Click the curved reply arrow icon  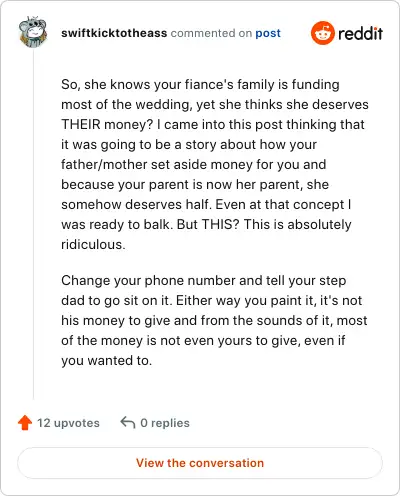tap(128, 422)
